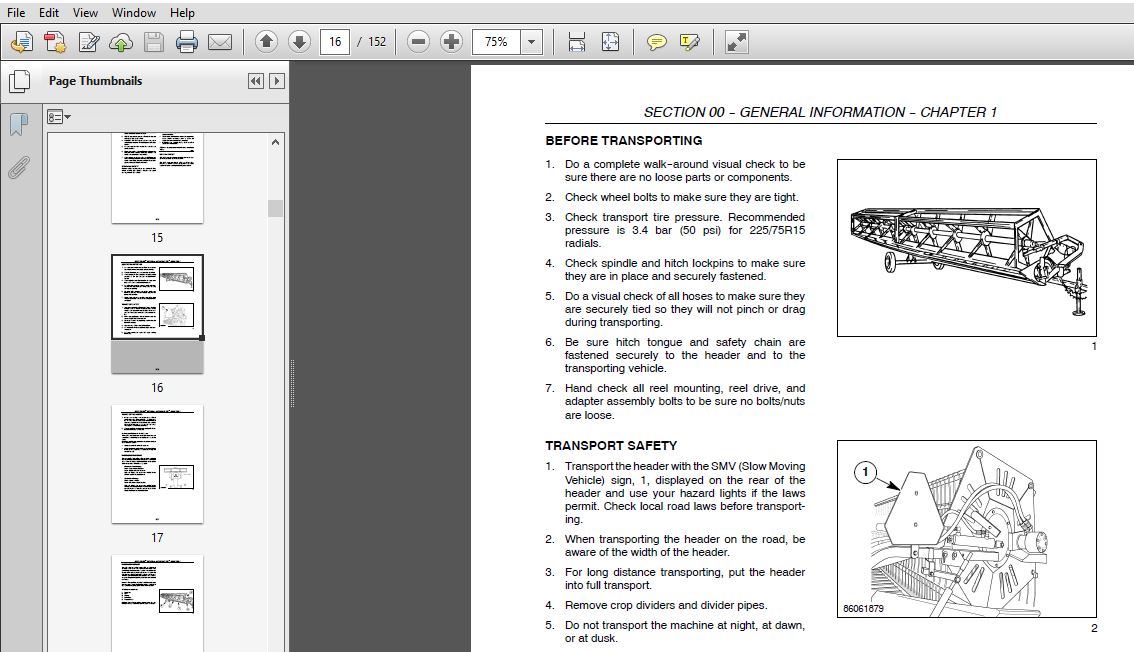Click the thumbnail panel scrollbar thumb
1134x652 pixels.
[x=275, y=208]
